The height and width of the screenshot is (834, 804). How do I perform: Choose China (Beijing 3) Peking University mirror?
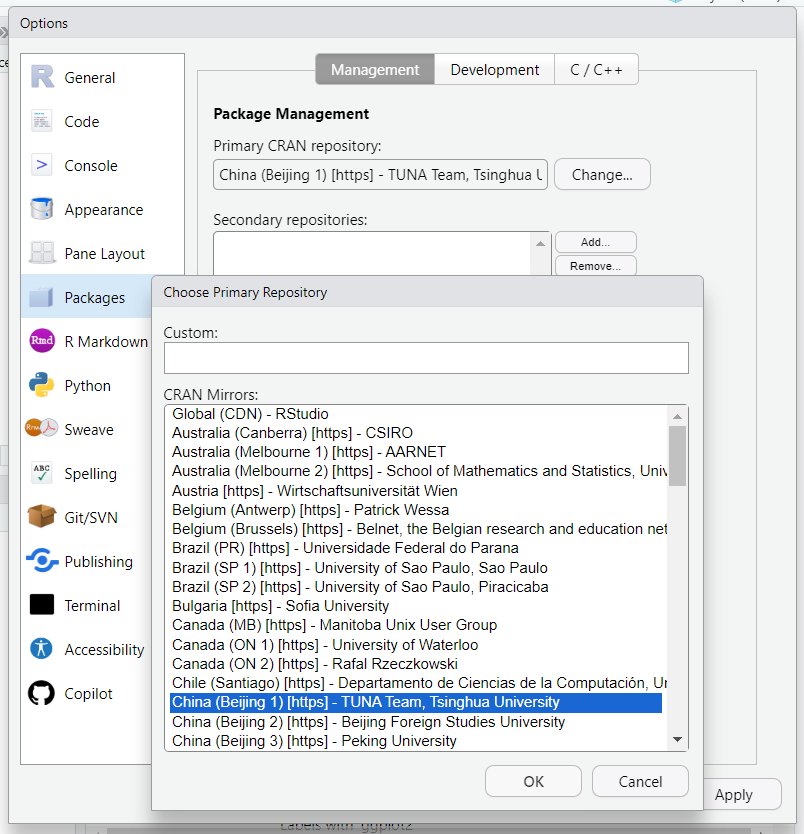314,741
